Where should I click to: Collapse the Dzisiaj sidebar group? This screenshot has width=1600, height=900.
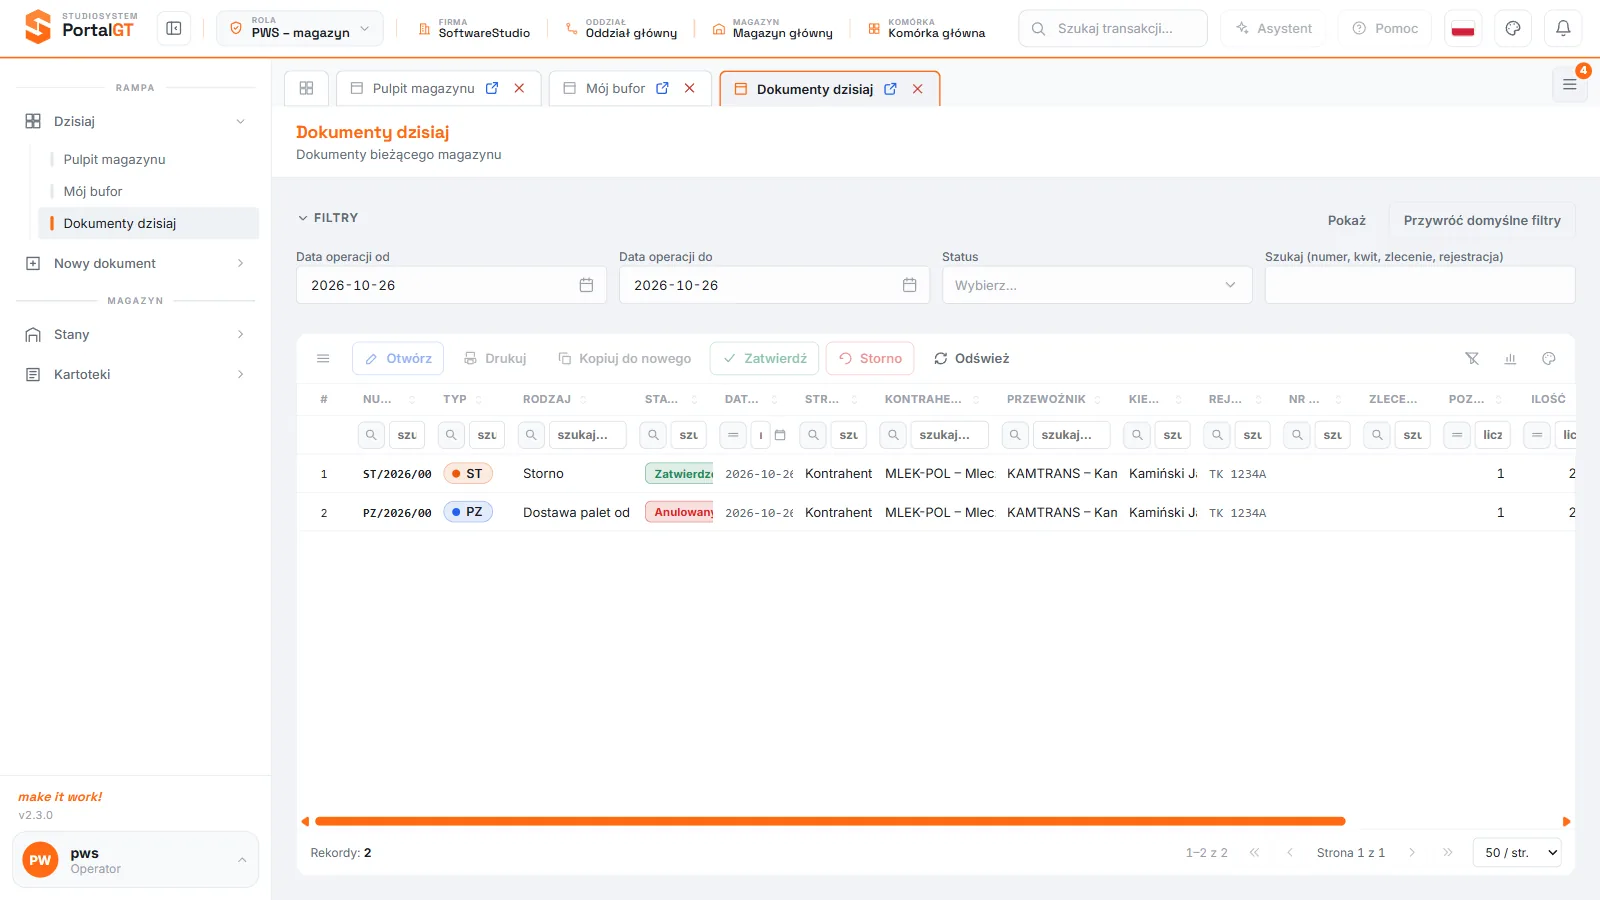point(135,121)
